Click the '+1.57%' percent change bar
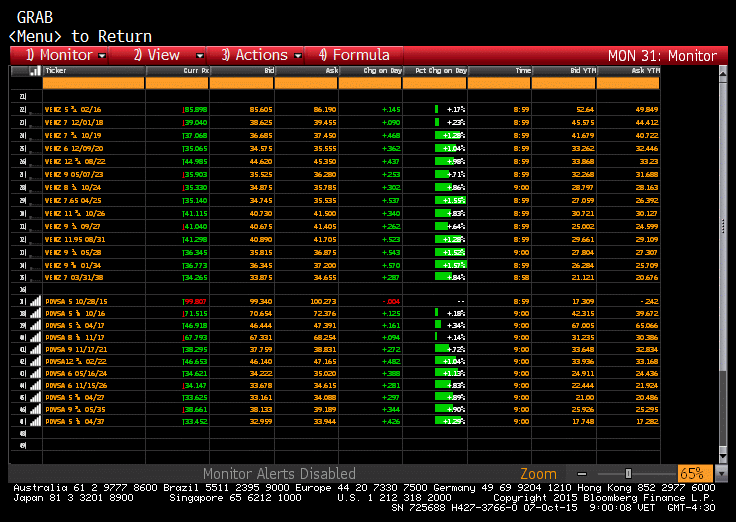This screenshot has height=522, width=736. (x=451, y=265)
